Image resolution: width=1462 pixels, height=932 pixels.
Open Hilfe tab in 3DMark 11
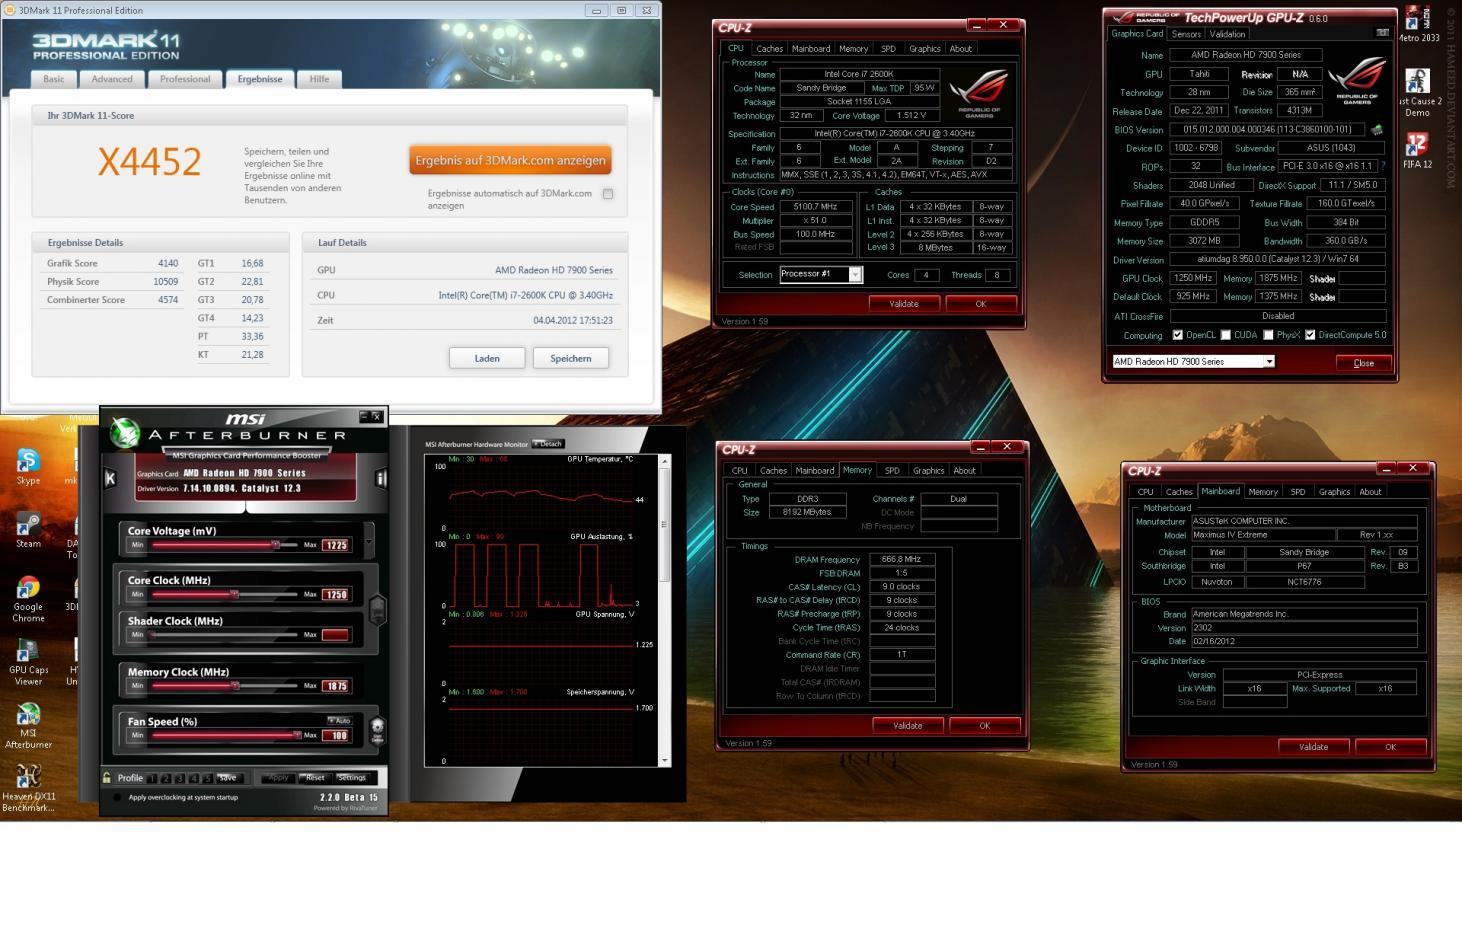pyautogui.click(x=319, y=79)
